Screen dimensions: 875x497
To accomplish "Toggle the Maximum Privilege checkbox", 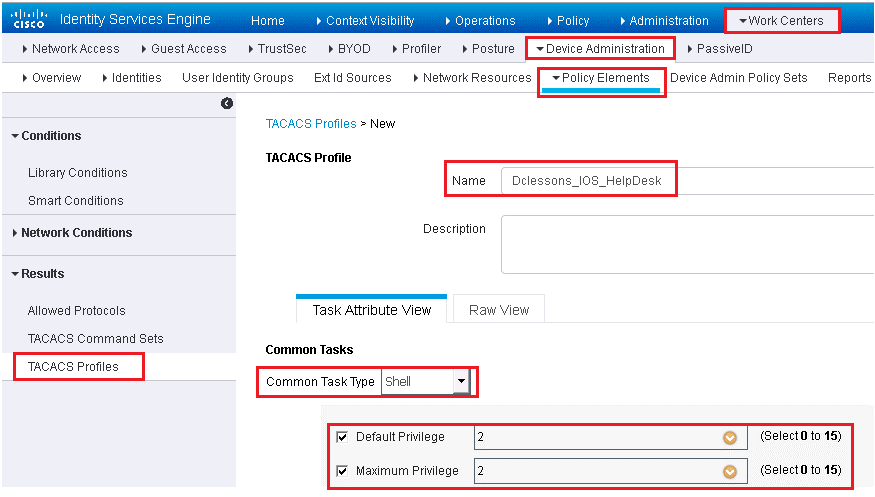I will (342, 471).
